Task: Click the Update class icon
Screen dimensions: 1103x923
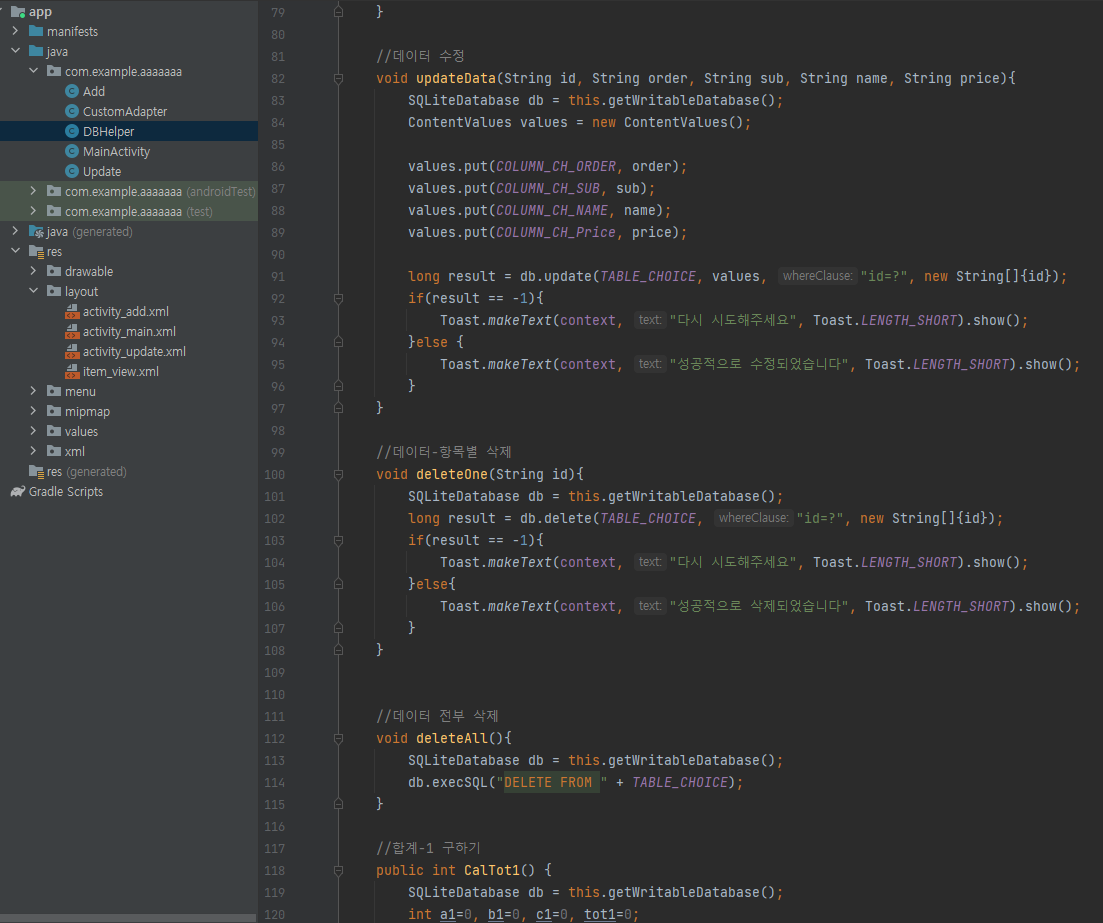Action: pos(72,171)
